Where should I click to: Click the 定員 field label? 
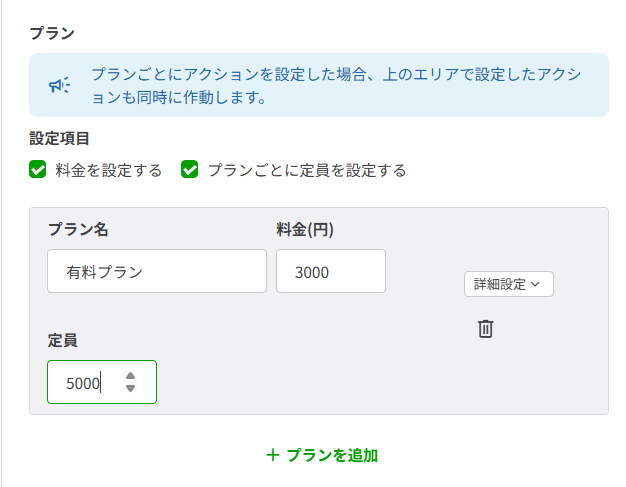(x=62, y=340)
